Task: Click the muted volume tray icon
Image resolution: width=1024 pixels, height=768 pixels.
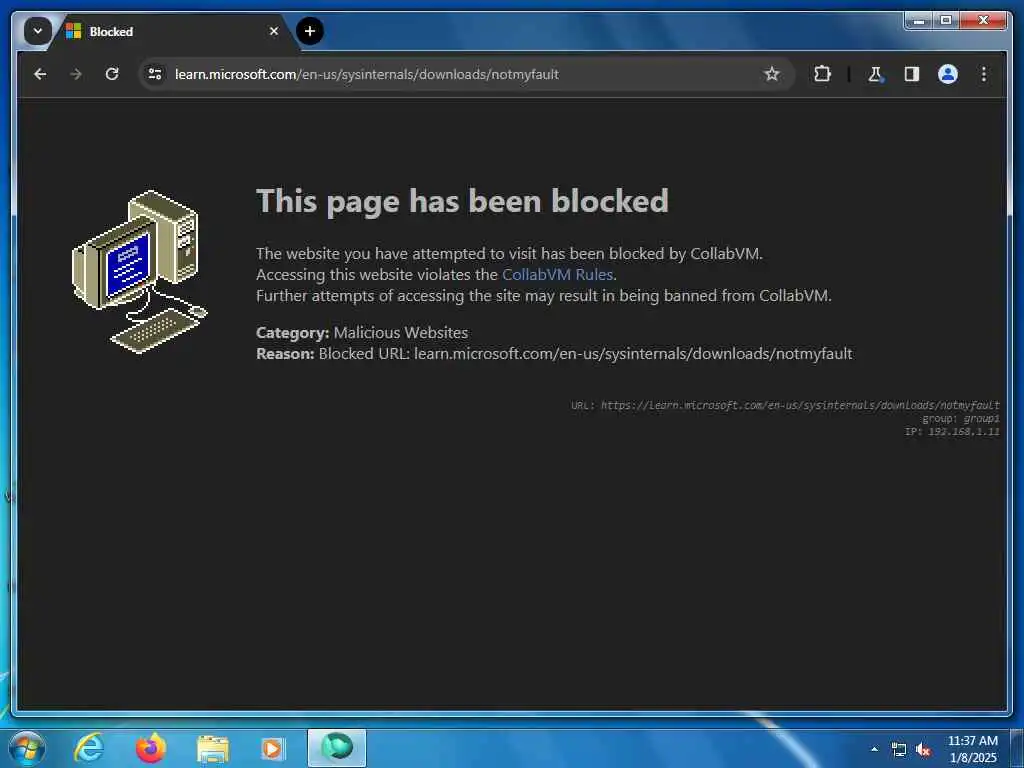Action: 923,750
